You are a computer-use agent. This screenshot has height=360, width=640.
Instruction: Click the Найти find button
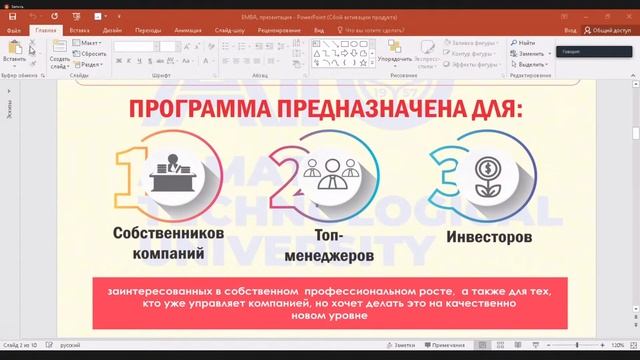pos(523,43)
